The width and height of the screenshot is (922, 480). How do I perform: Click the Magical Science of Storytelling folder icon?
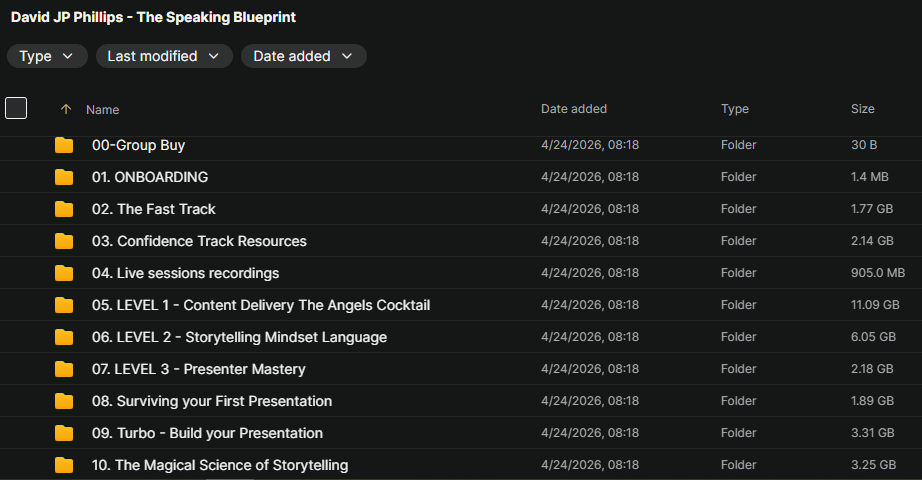64,465
